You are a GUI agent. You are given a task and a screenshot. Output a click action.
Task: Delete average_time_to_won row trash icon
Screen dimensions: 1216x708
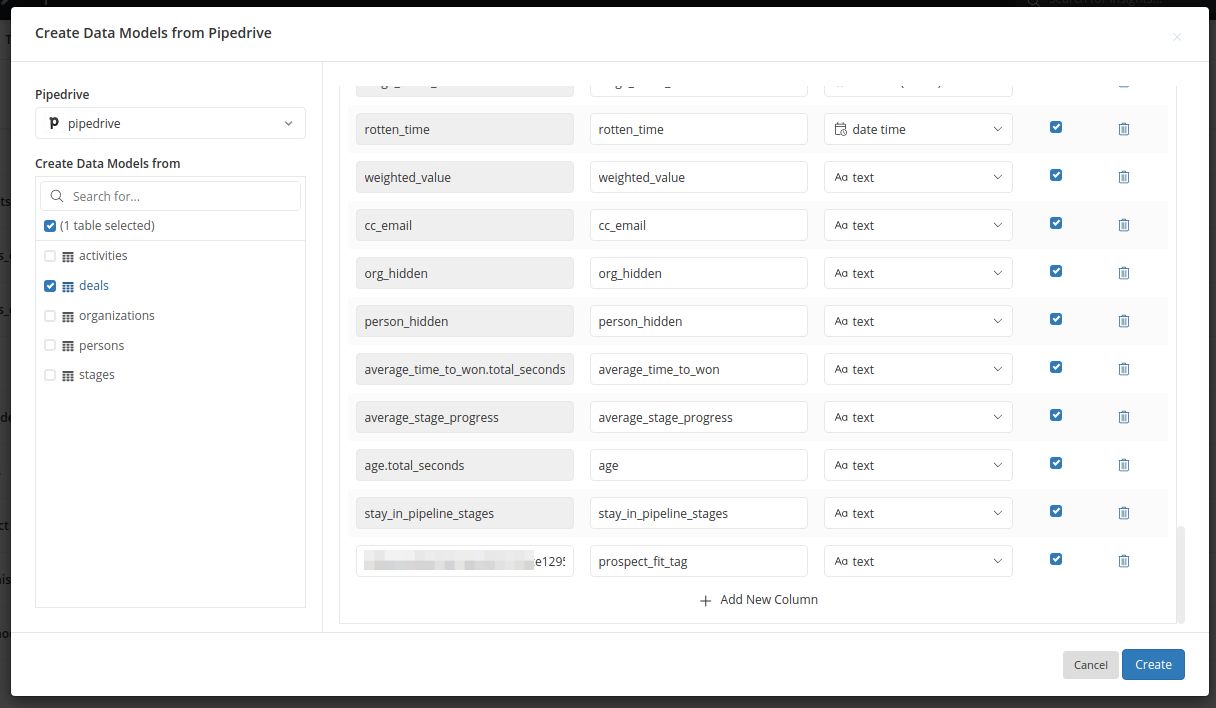coord(1123,369)
